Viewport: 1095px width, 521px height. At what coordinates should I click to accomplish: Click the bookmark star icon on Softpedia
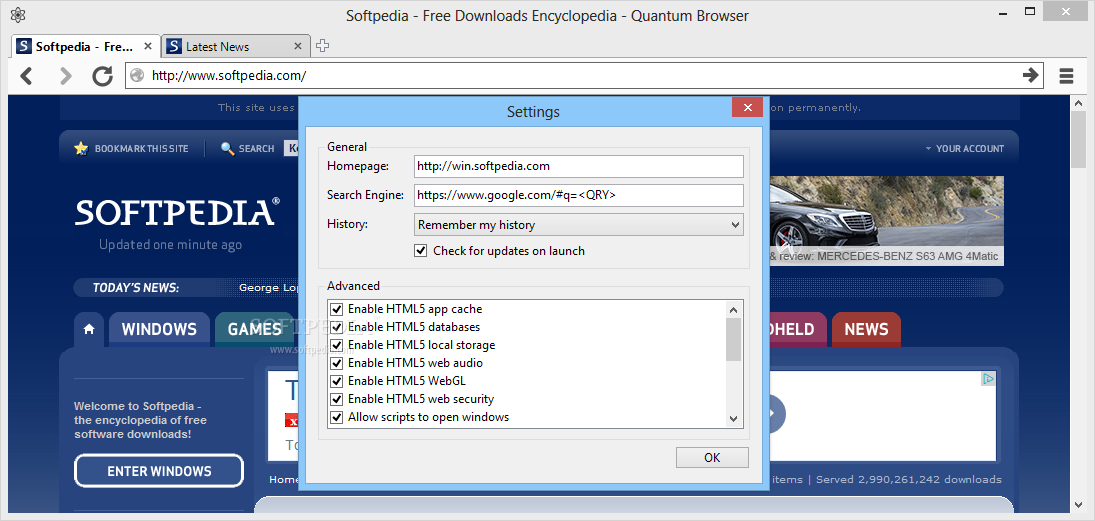(x=82, y=148)
